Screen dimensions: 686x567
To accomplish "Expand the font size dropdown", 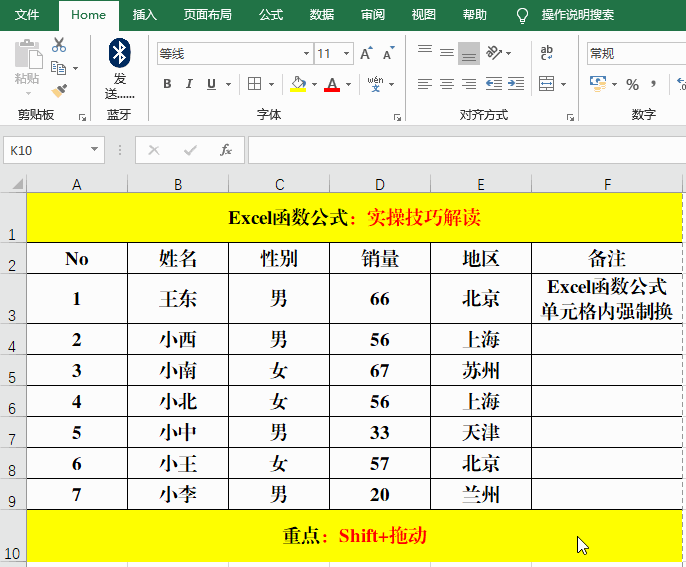I will pos(346,54).
